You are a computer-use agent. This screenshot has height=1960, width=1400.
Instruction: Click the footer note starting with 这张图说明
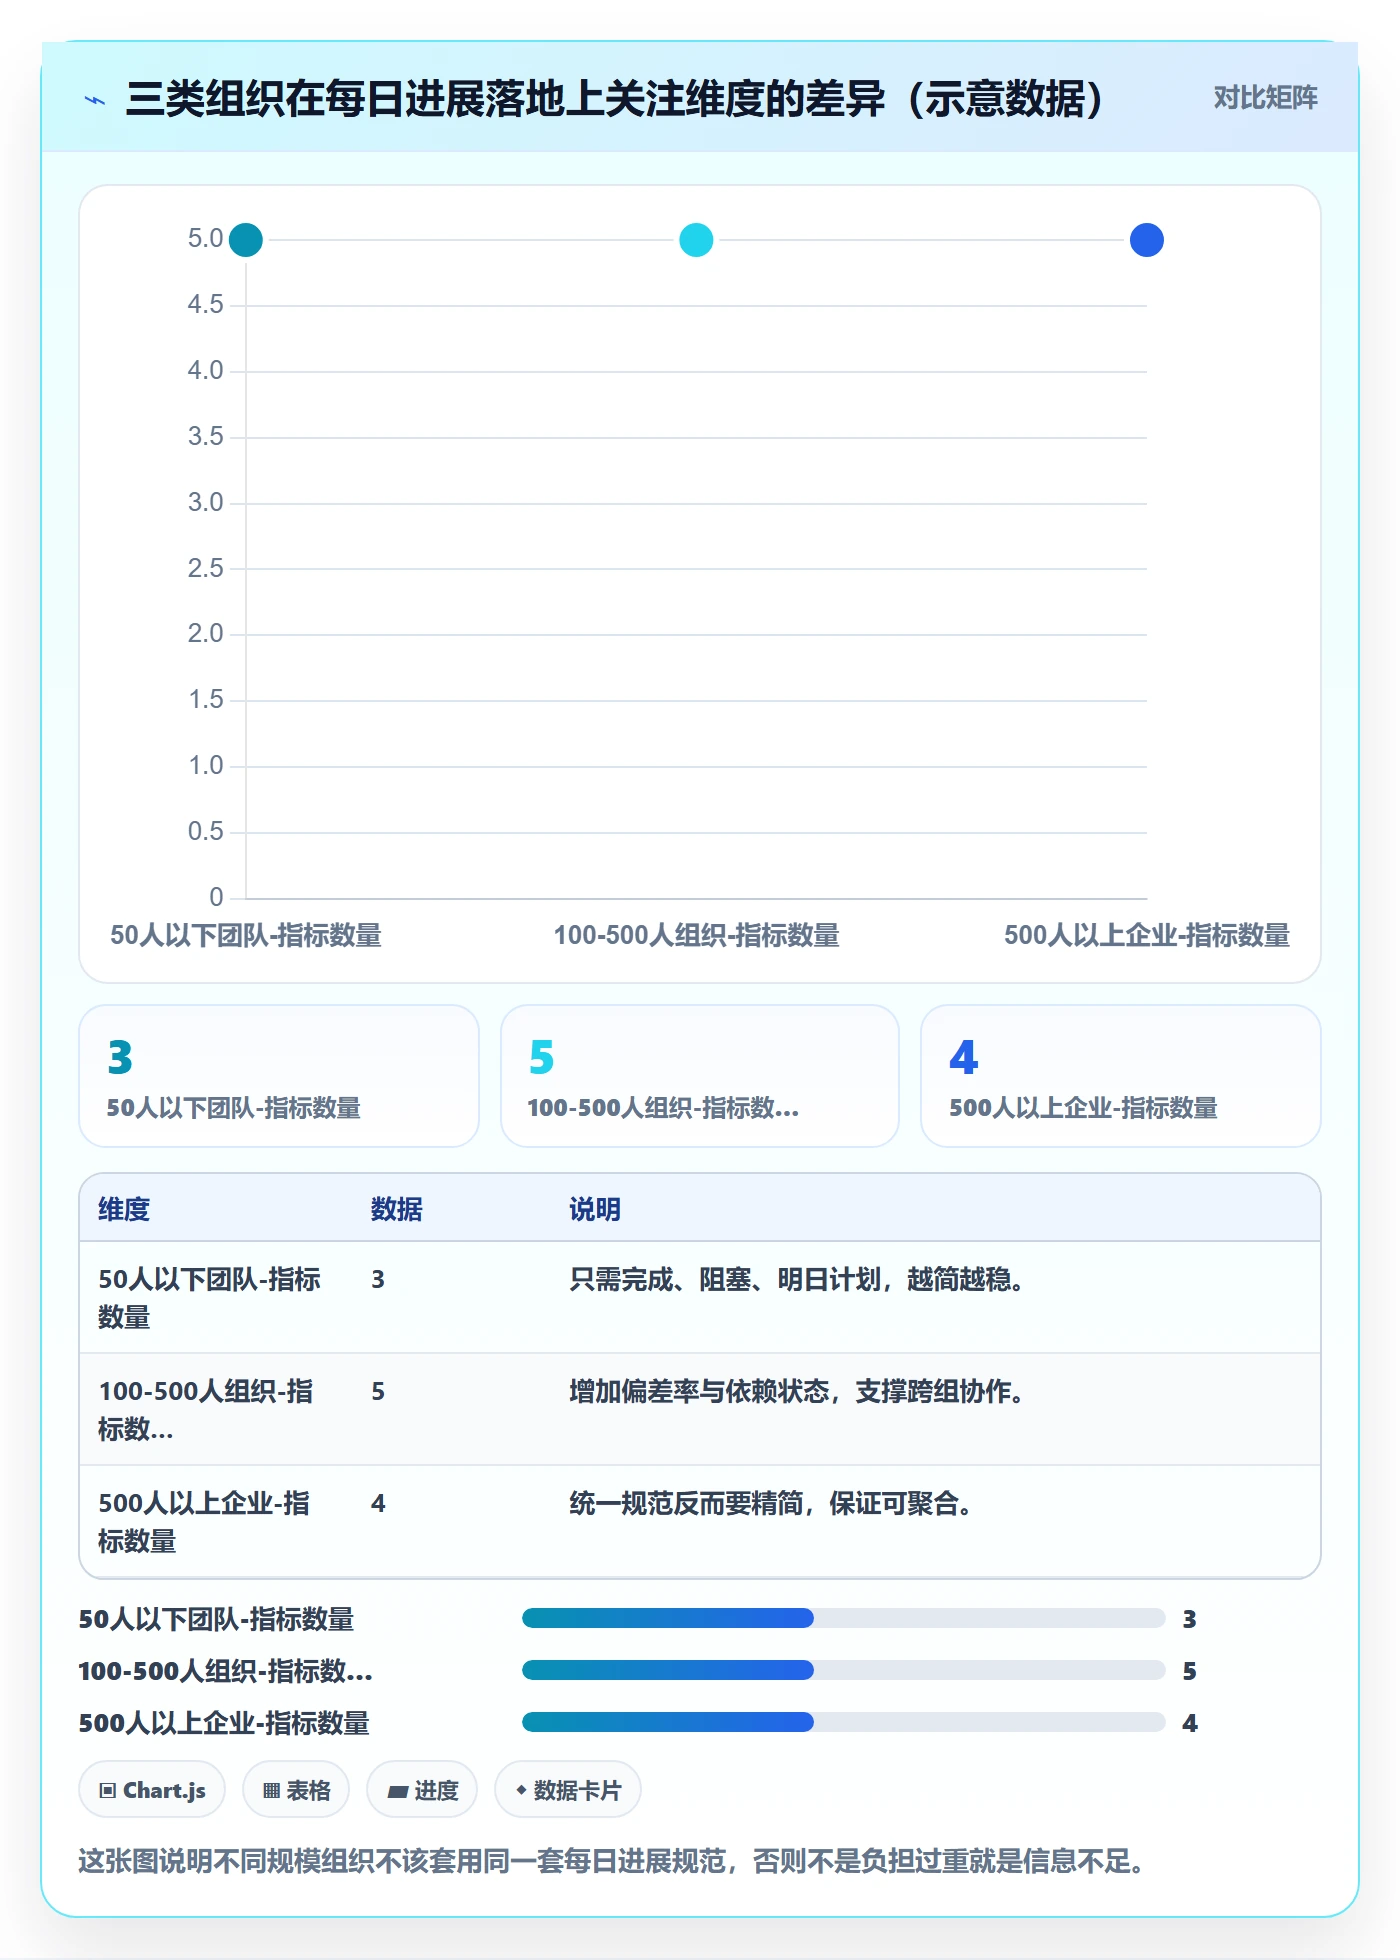(612, 1862)
